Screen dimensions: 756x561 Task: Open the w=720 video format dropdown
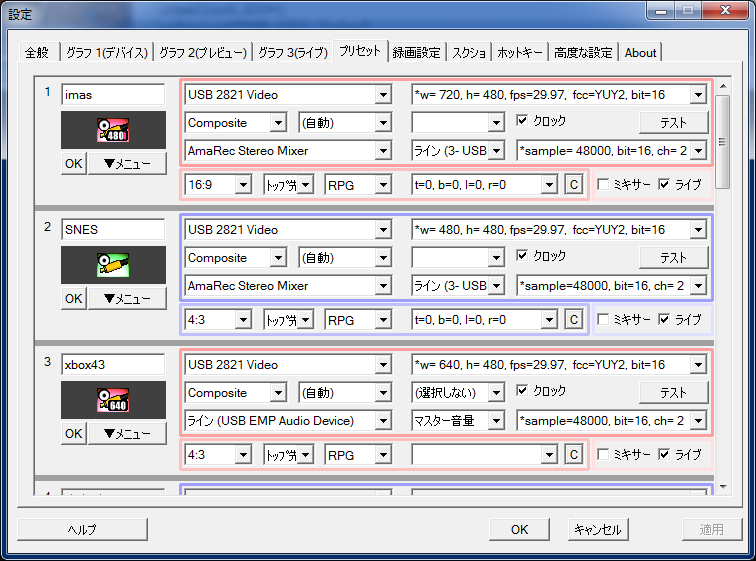coord(559,94)
